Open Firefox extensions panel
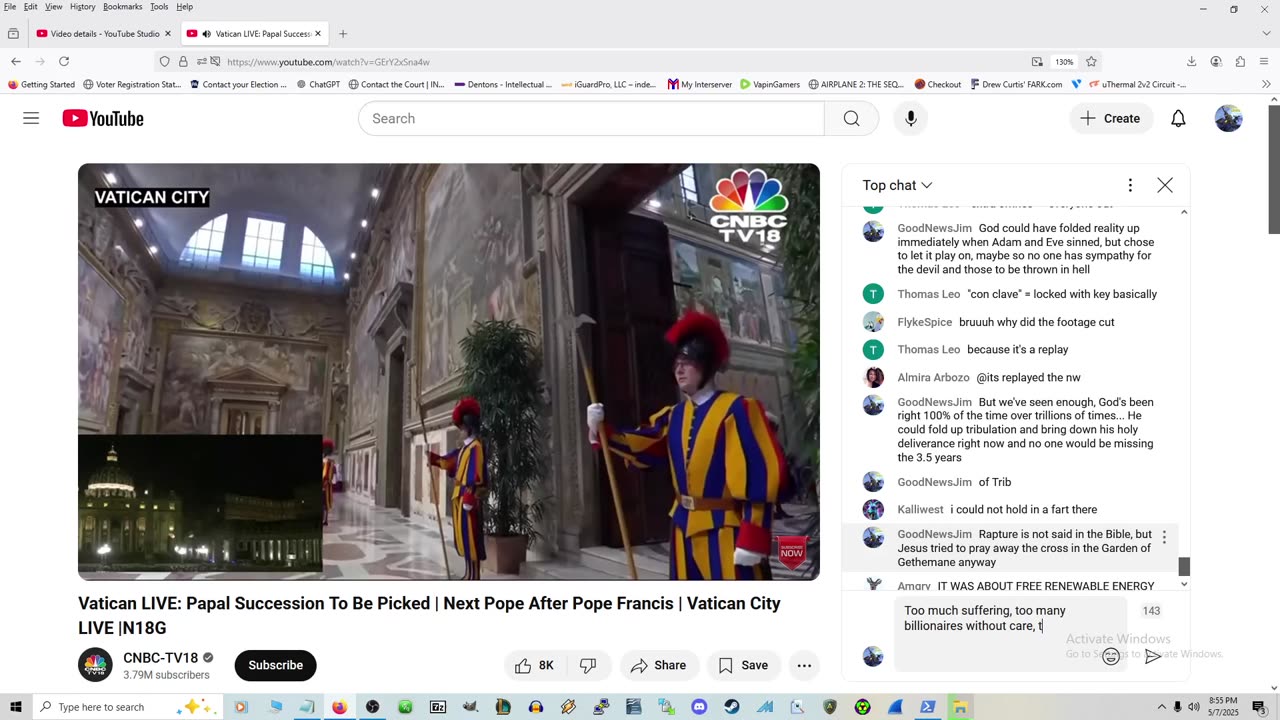Image resolution: width=1280 pixels, height=720 pixels. [1240, 61]
